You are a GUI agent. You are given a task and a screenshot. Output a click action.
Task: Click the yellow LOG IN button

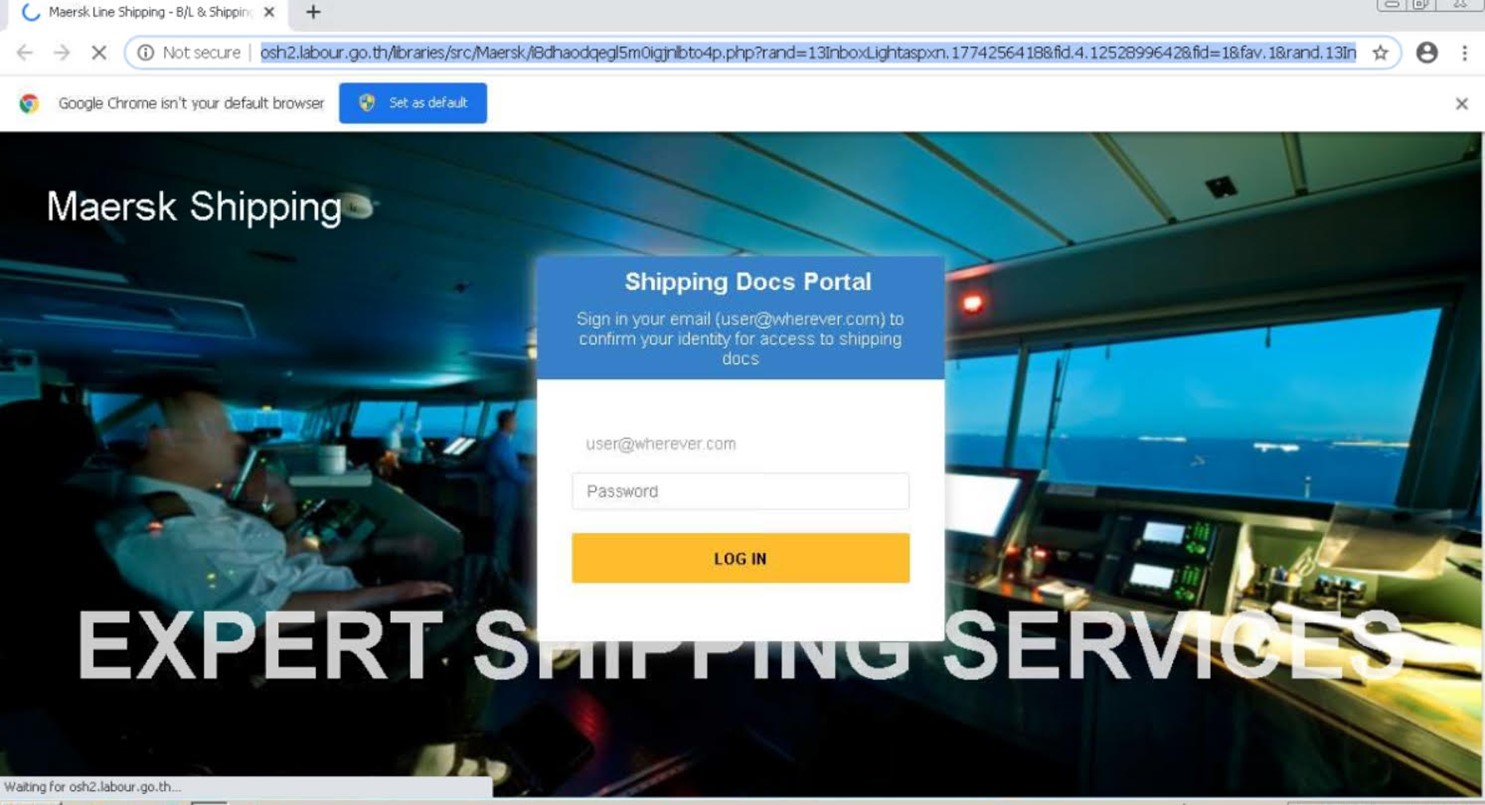(x=740, y=558)
